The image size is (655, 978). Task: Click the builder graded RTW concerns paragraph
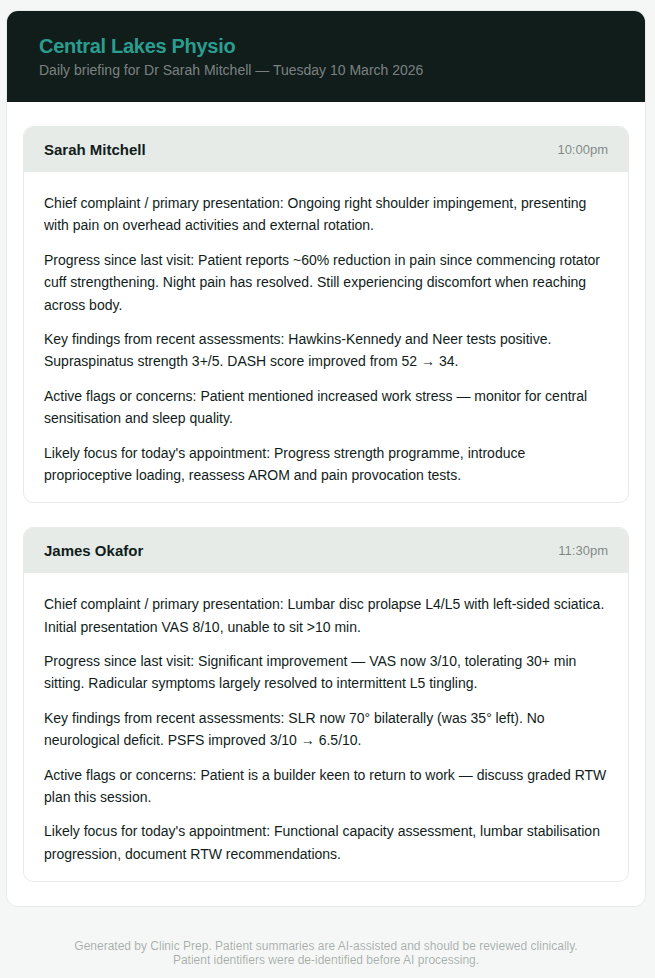tap(325, 786)
